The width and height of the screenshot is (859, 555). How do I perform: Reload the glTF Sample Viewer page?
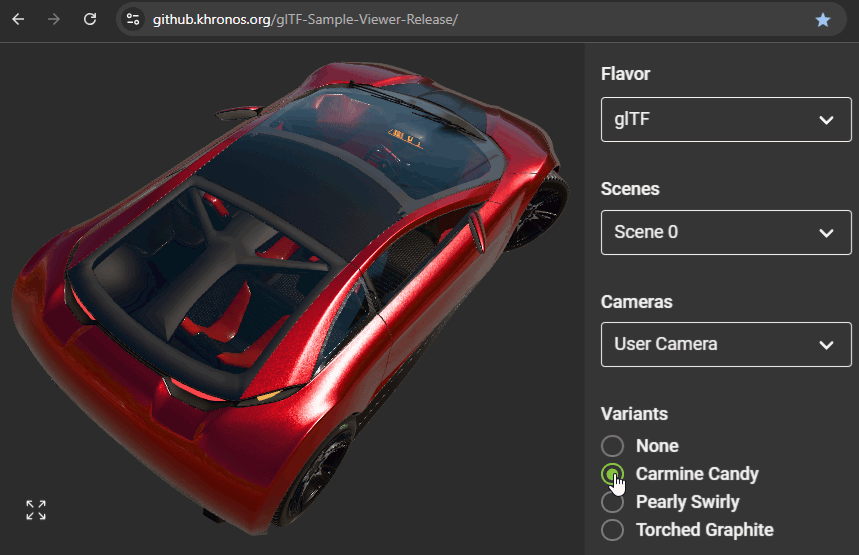pos(90,20)
